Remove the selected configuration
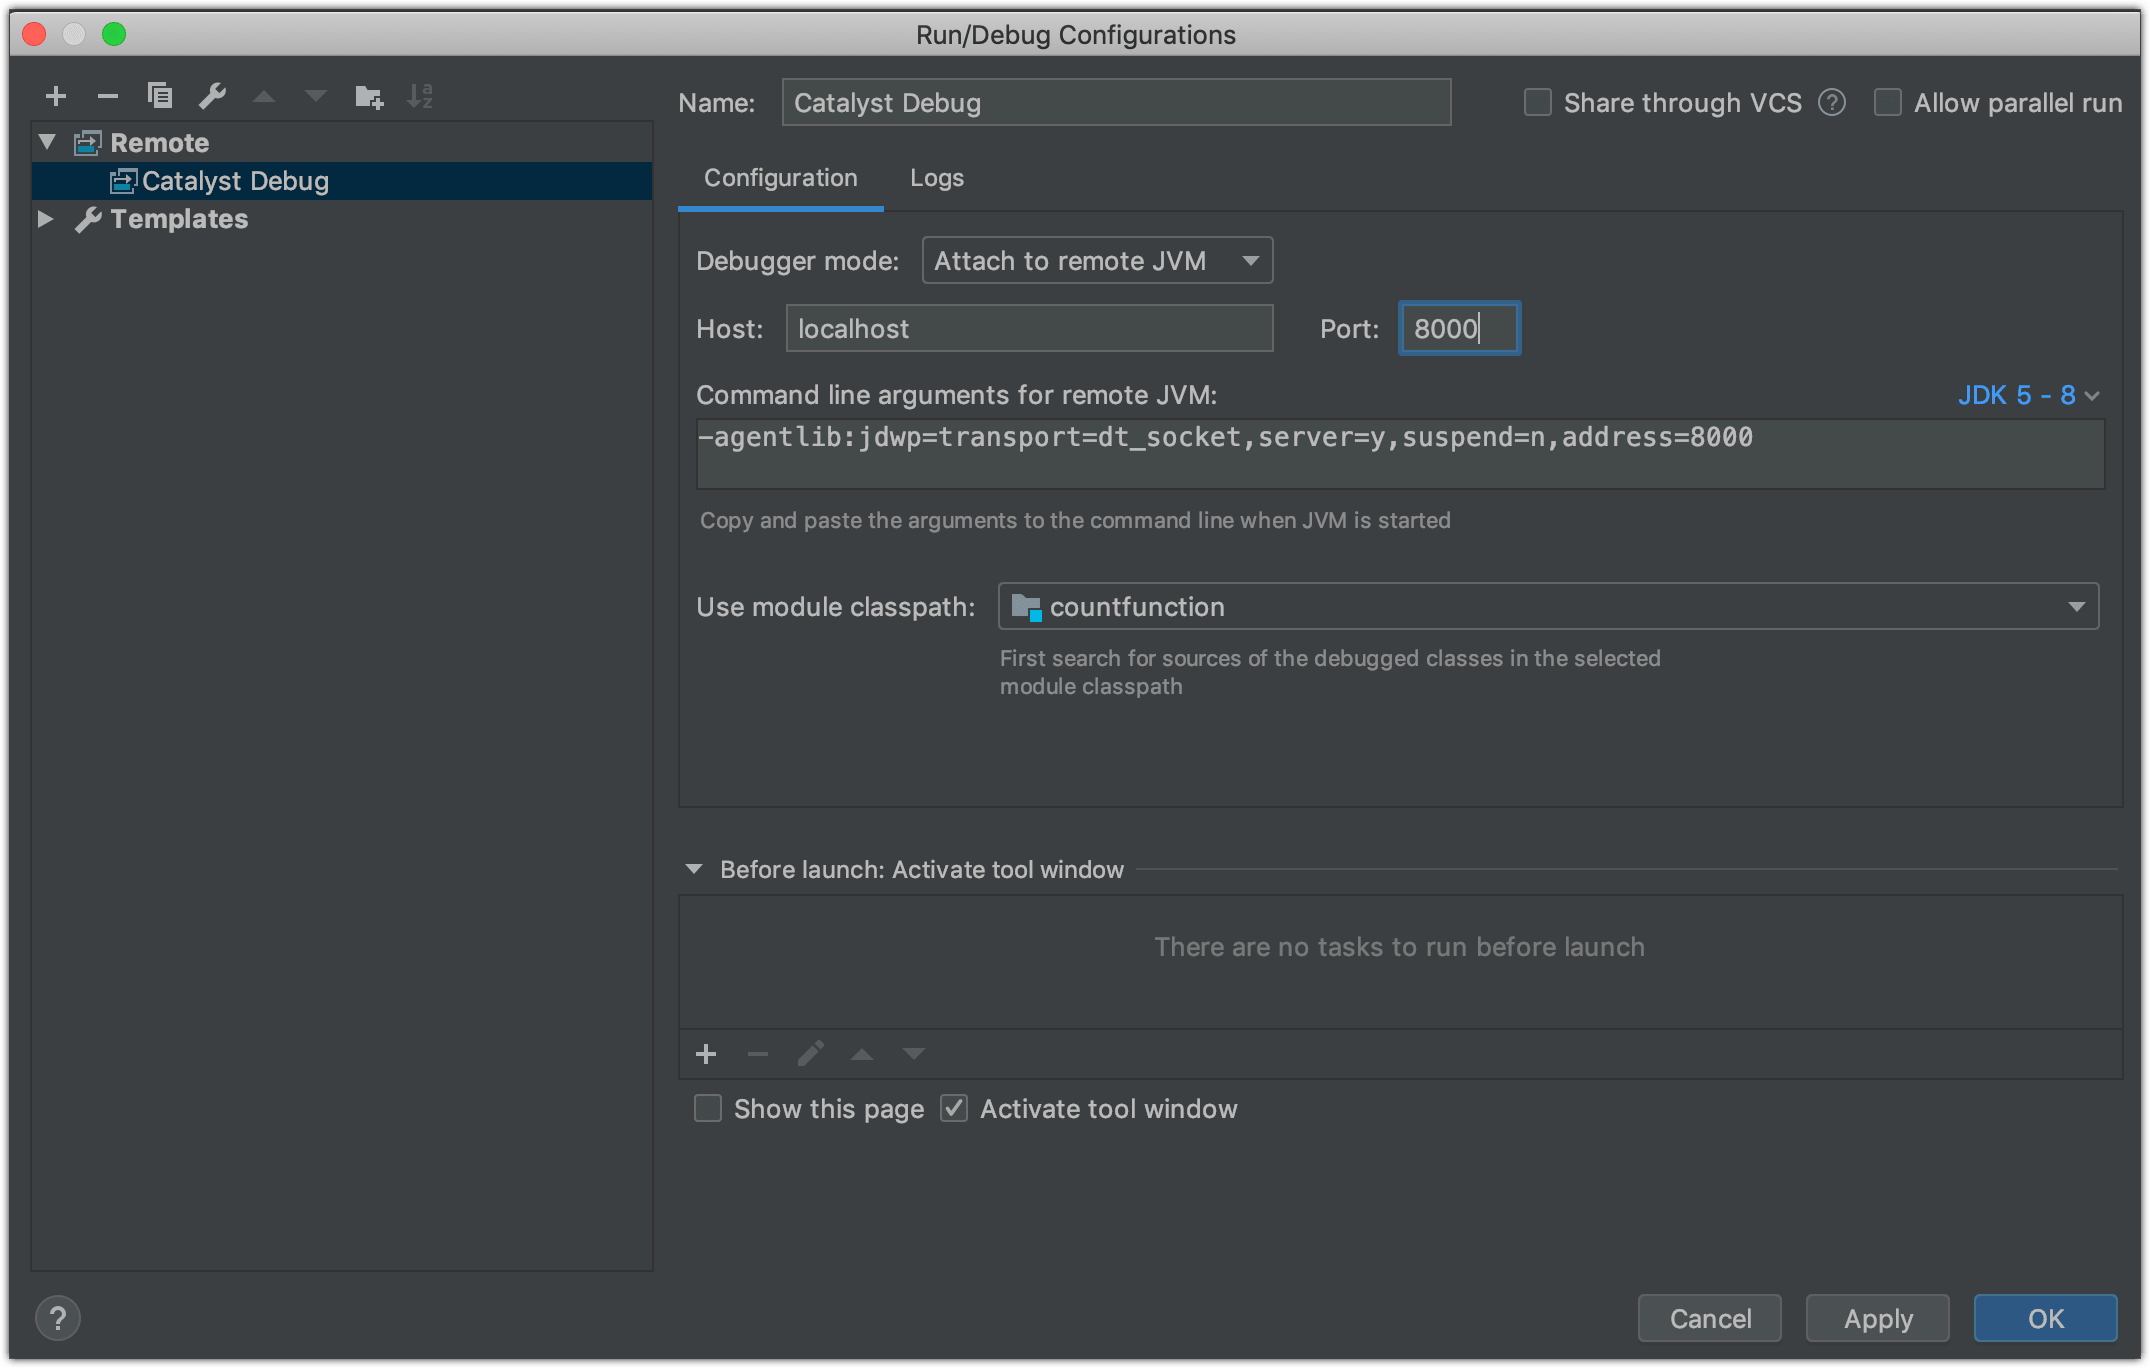This screenshot has height=1368, width=2150. point(108,96)
